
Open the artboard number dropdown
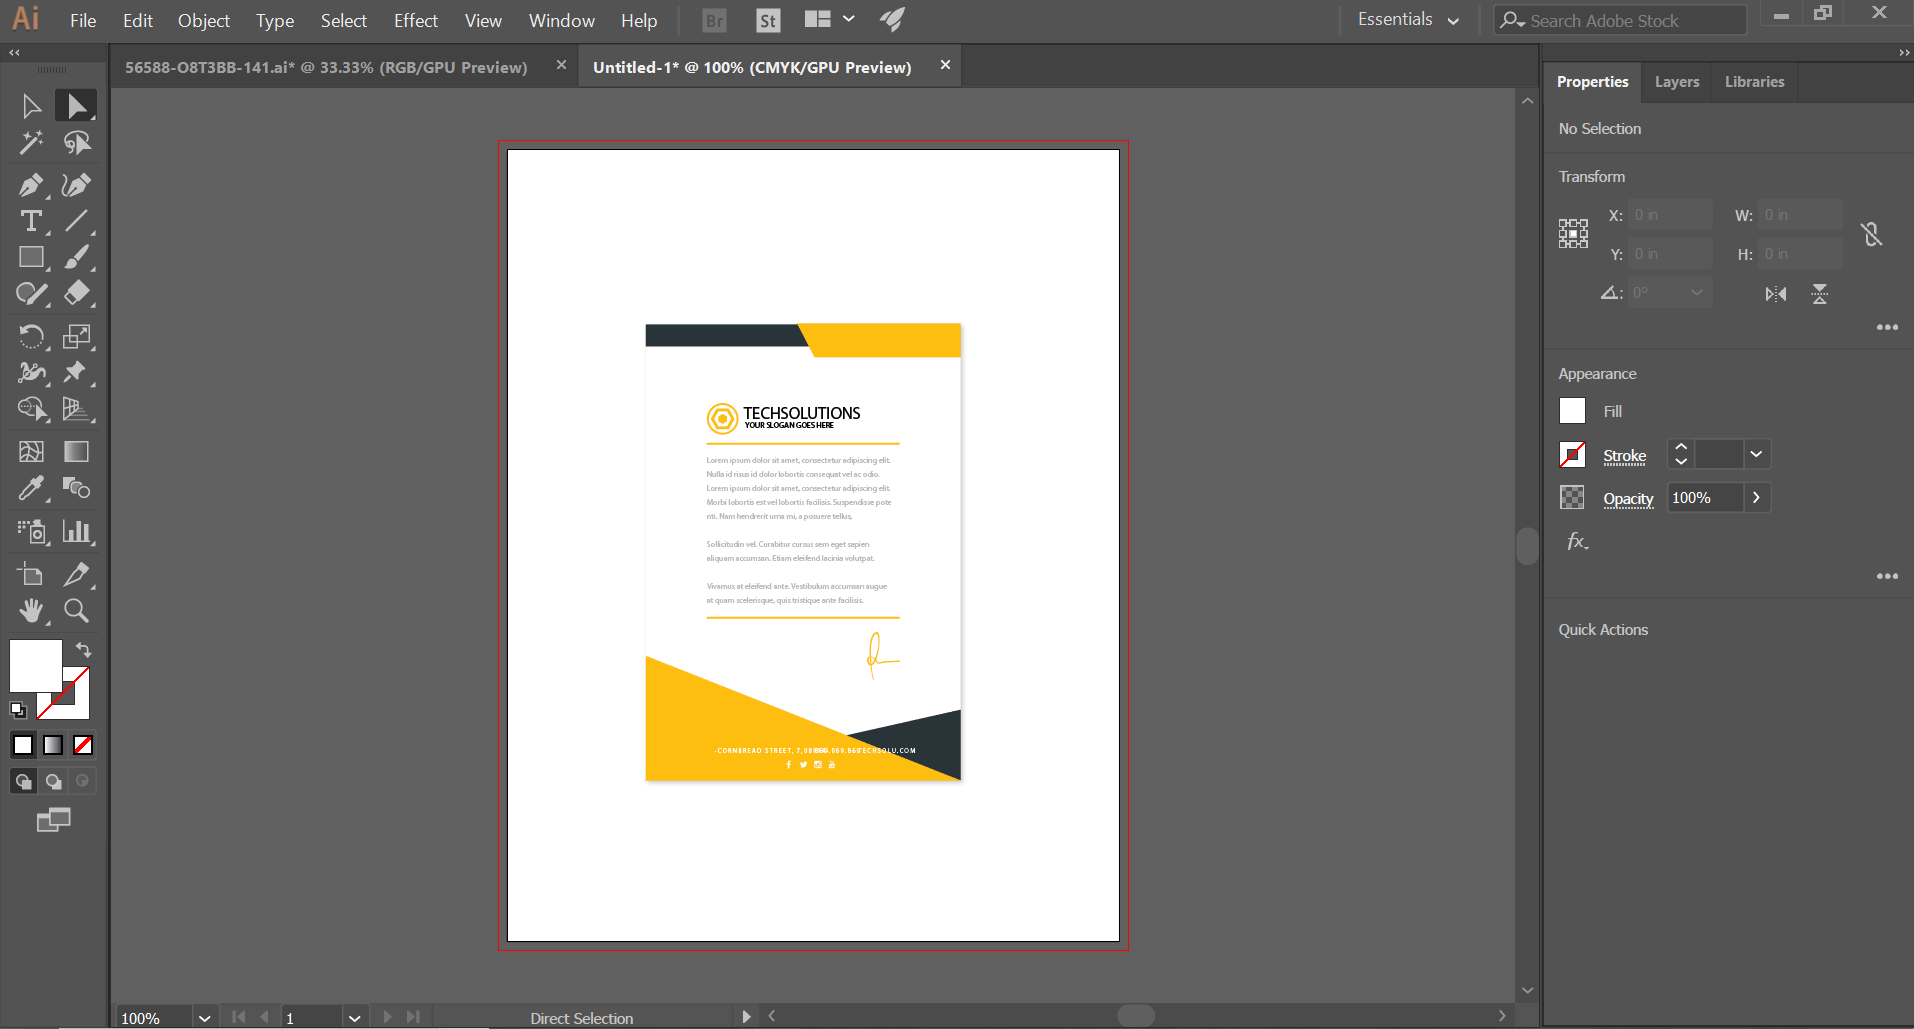pos(354,1018)
